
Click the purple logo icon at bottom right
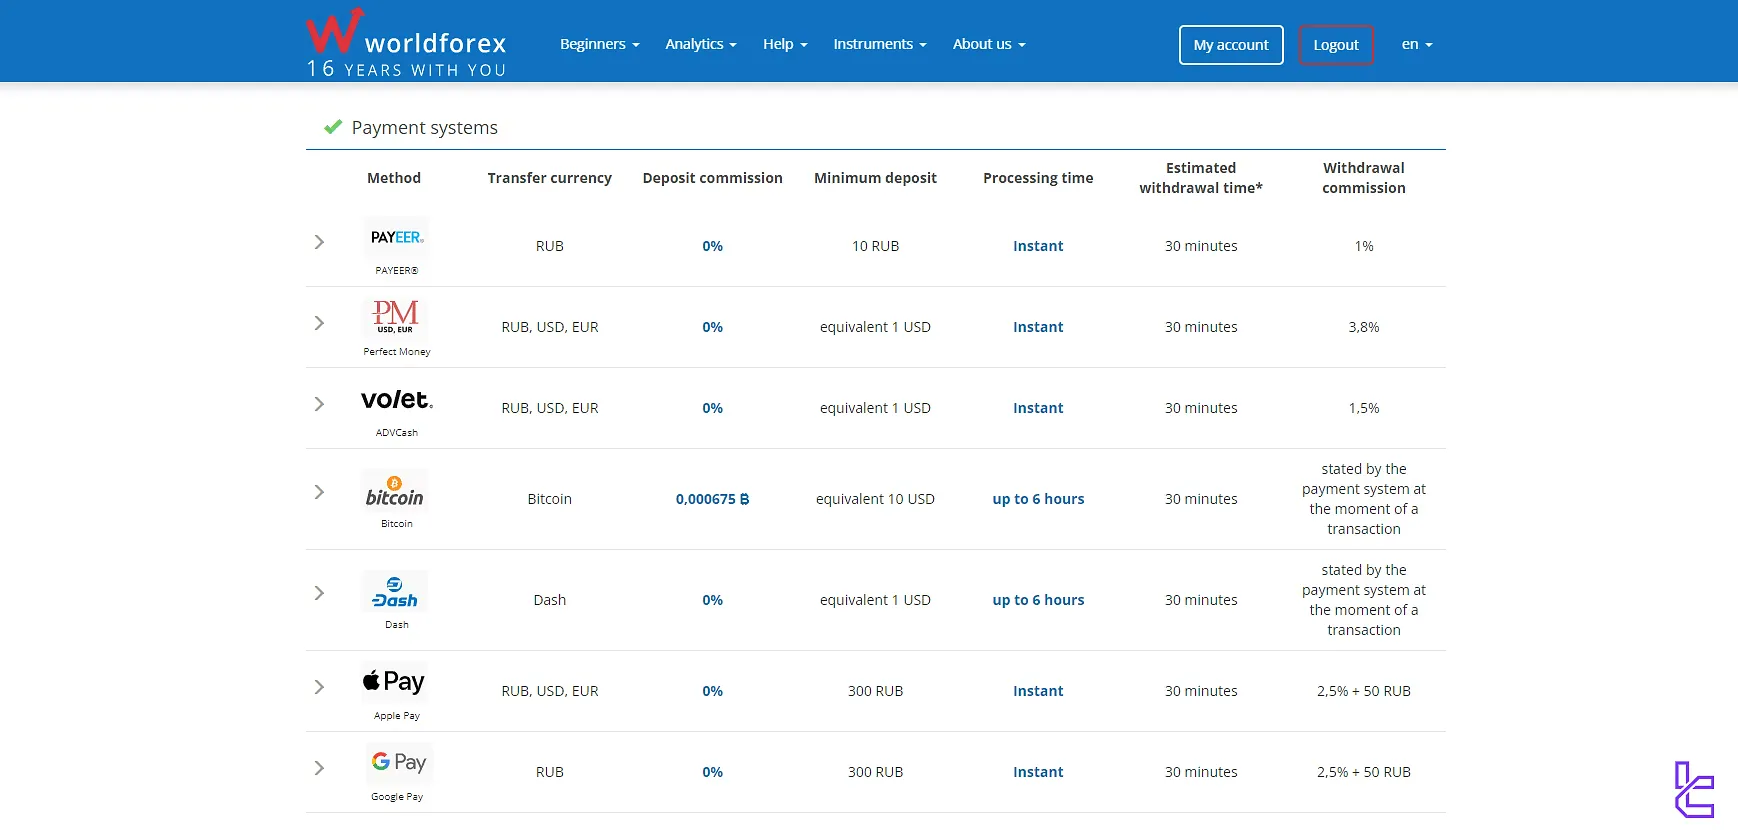point(1694,790)
